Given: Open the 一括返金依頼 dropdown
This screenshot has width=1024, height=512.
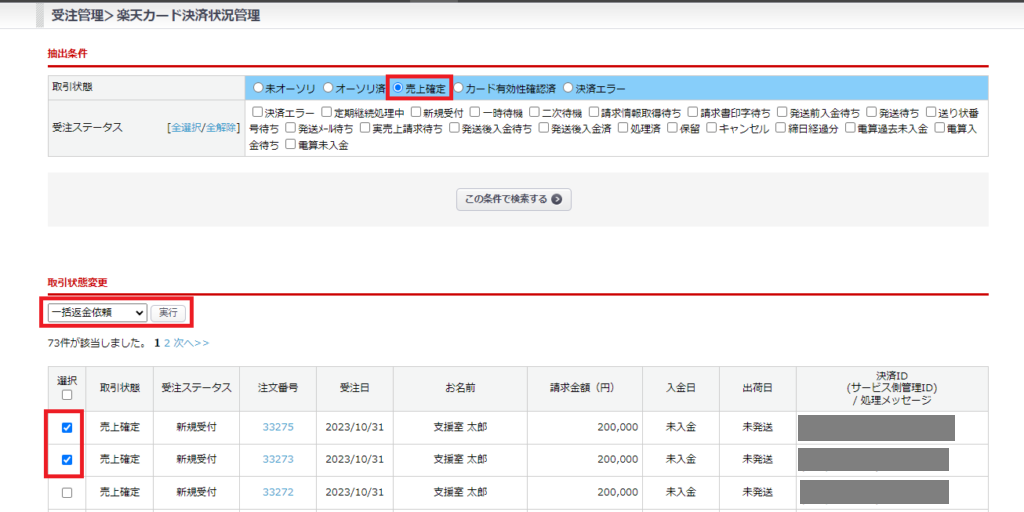Looking at the screenshot, I should click(97, 313).
